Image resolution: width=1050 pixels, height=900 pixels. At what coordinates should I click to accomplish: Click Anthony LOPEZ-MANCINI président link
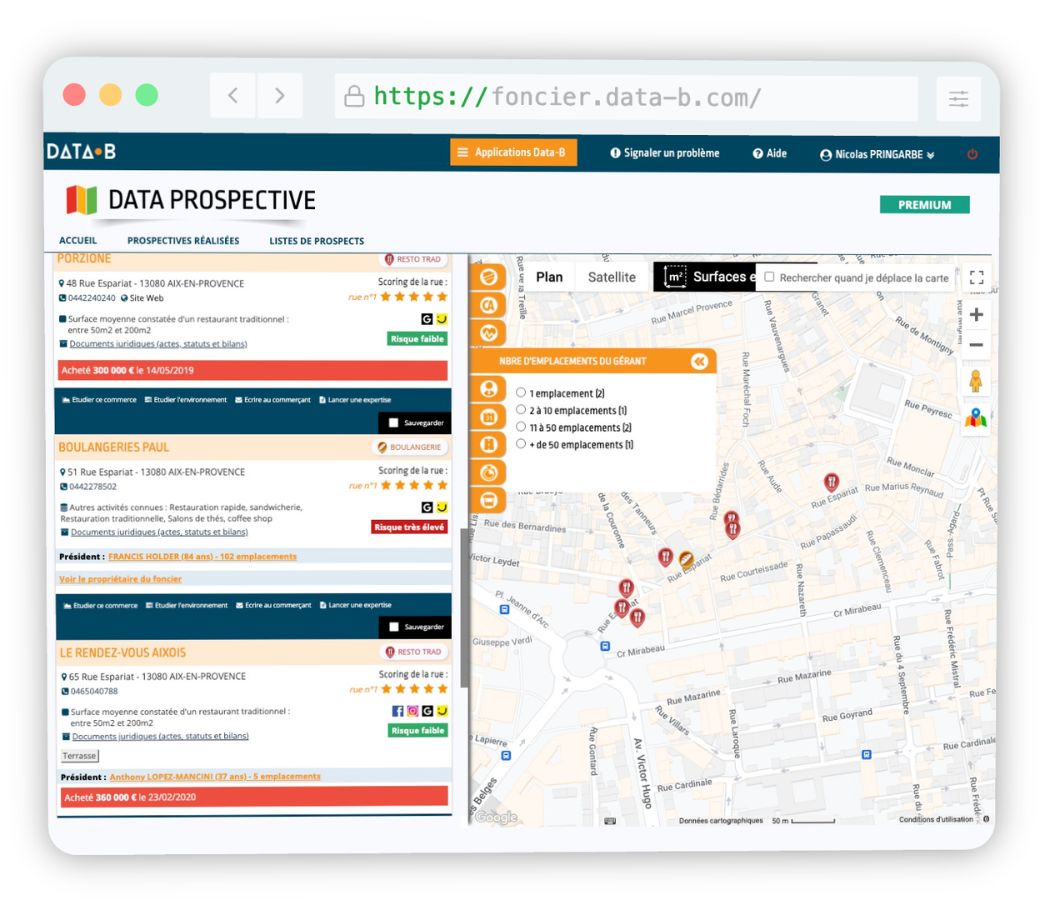[x=215, y=776]
